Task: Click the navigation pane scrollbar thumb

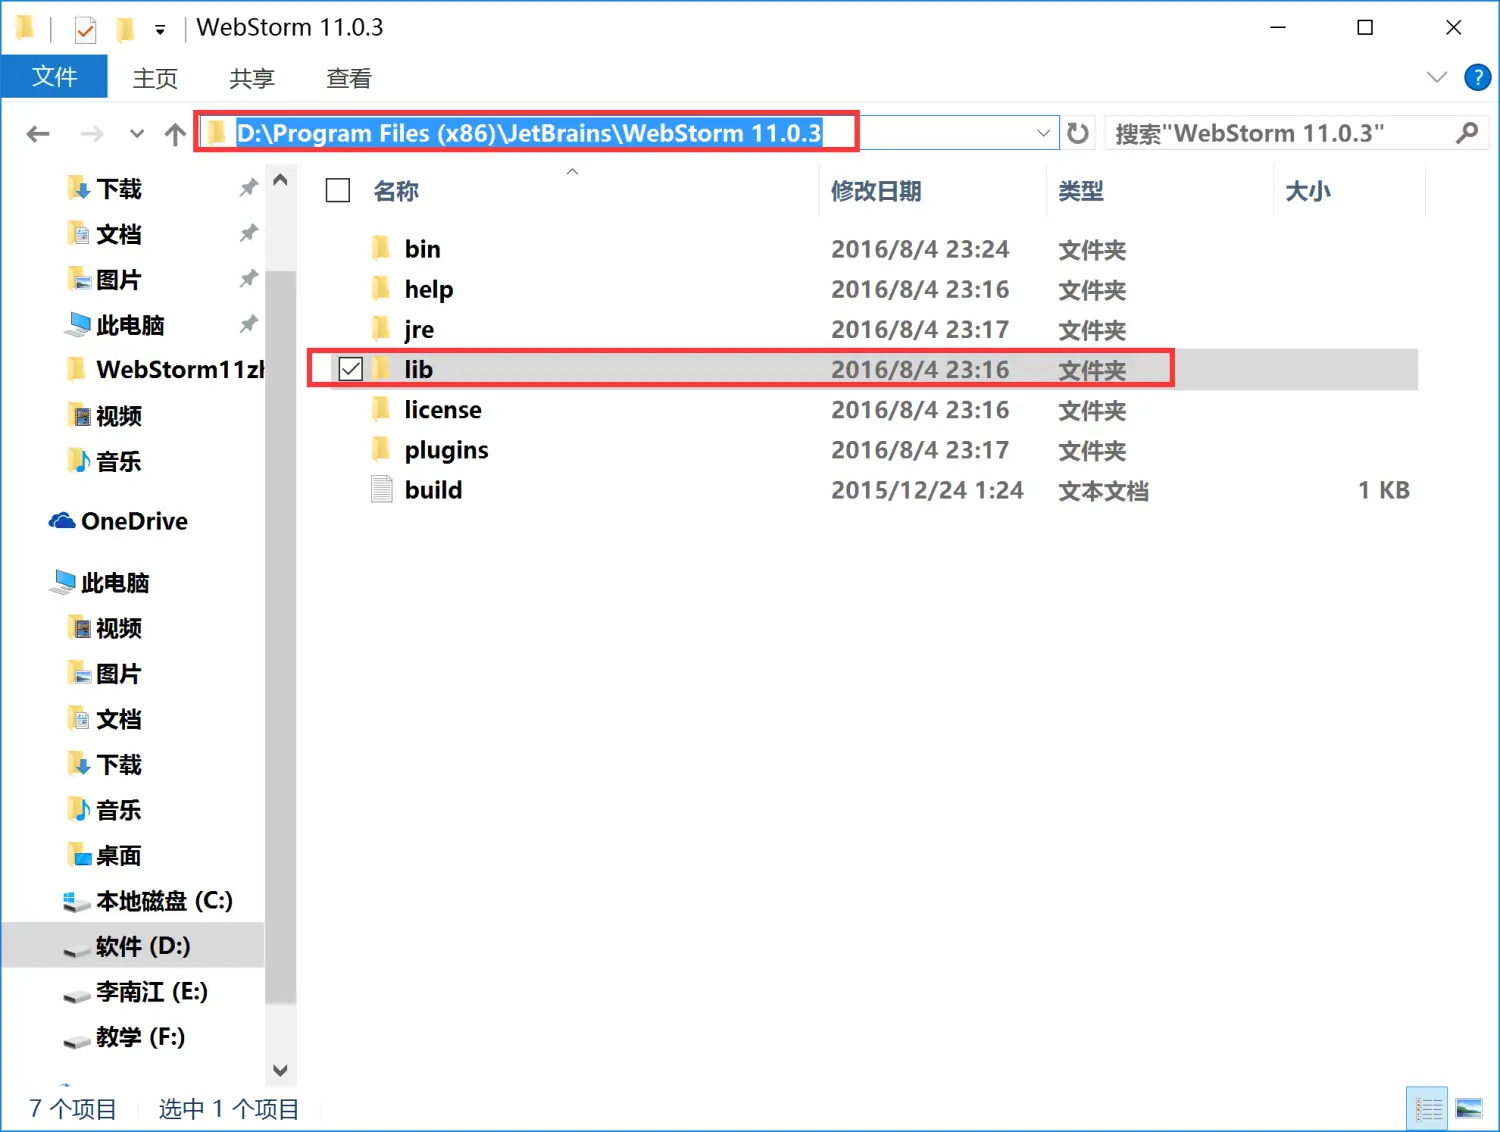Action: 281,635
